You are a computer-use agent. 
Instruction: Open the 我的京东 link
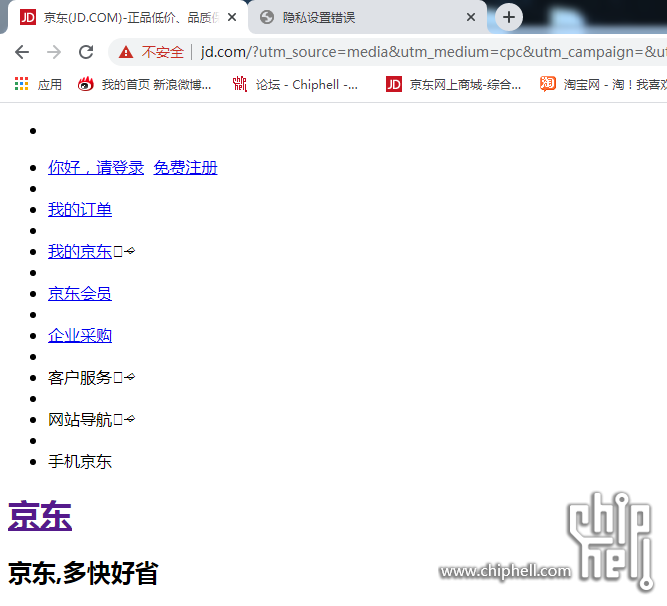click(x=80, y=252)
